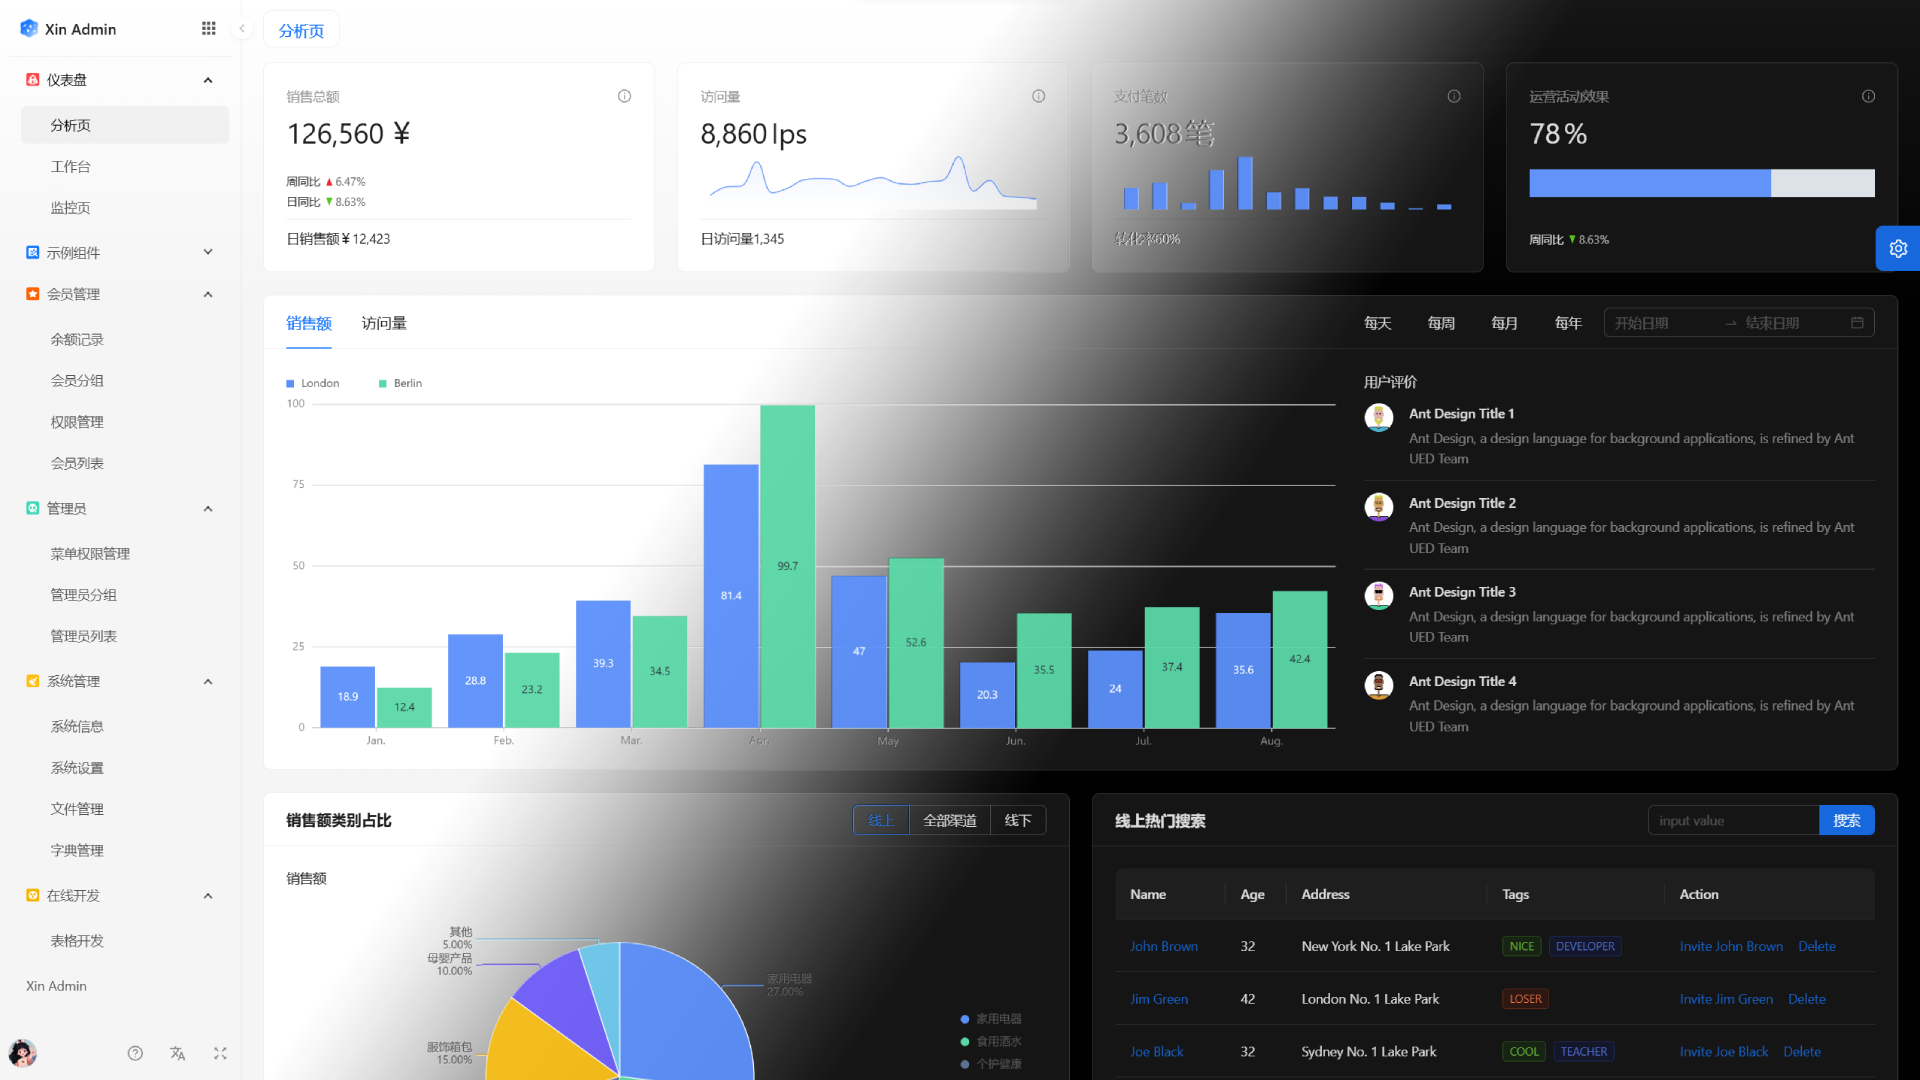This screenshot has height=1080, width=1920.
Task: Open the user avatar in sidebar
Action: tap(22, 1053)
